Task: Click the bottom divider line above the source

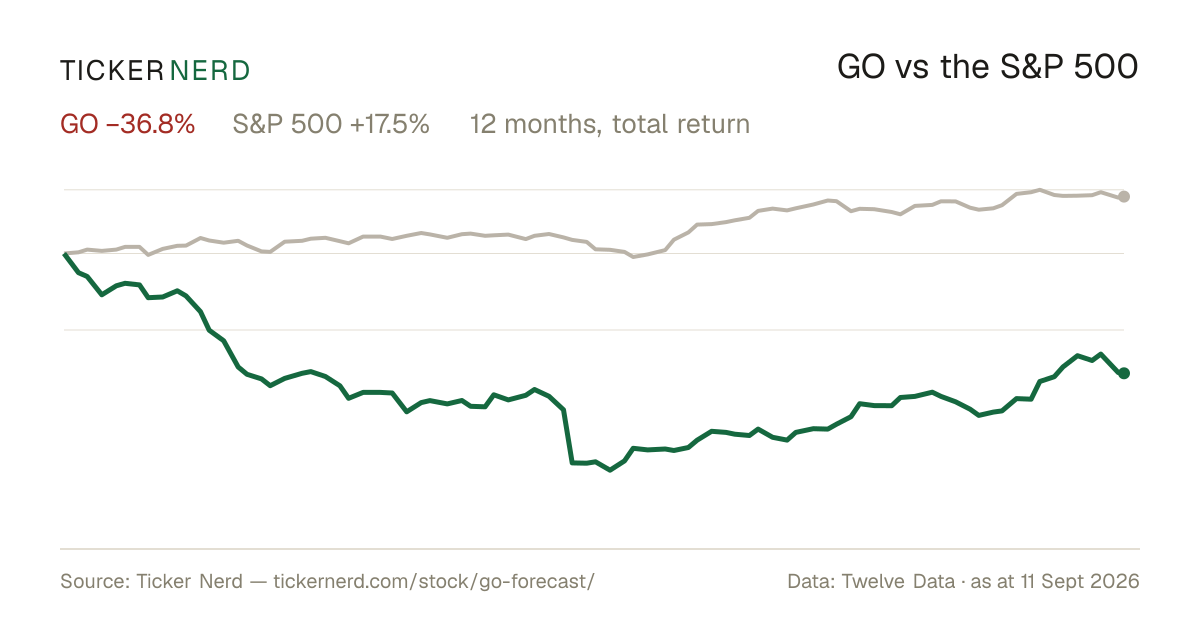Action: (600, 548)
